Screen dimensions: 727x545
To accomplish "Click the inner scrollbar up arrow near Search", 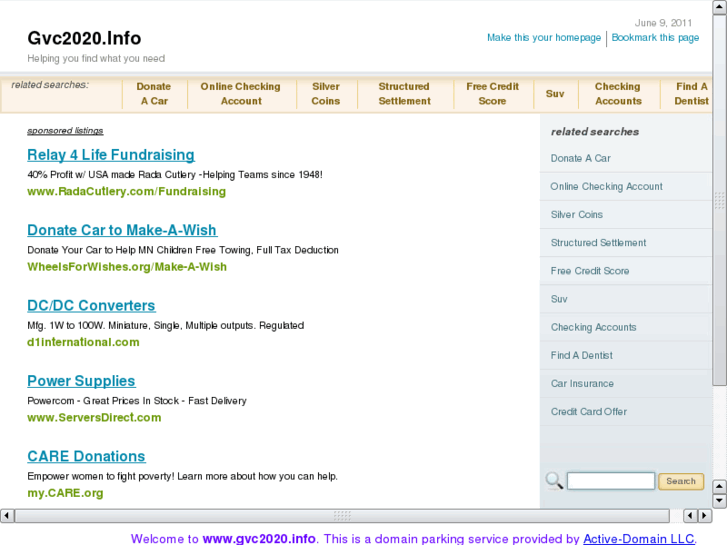I will tap(719, 486).
